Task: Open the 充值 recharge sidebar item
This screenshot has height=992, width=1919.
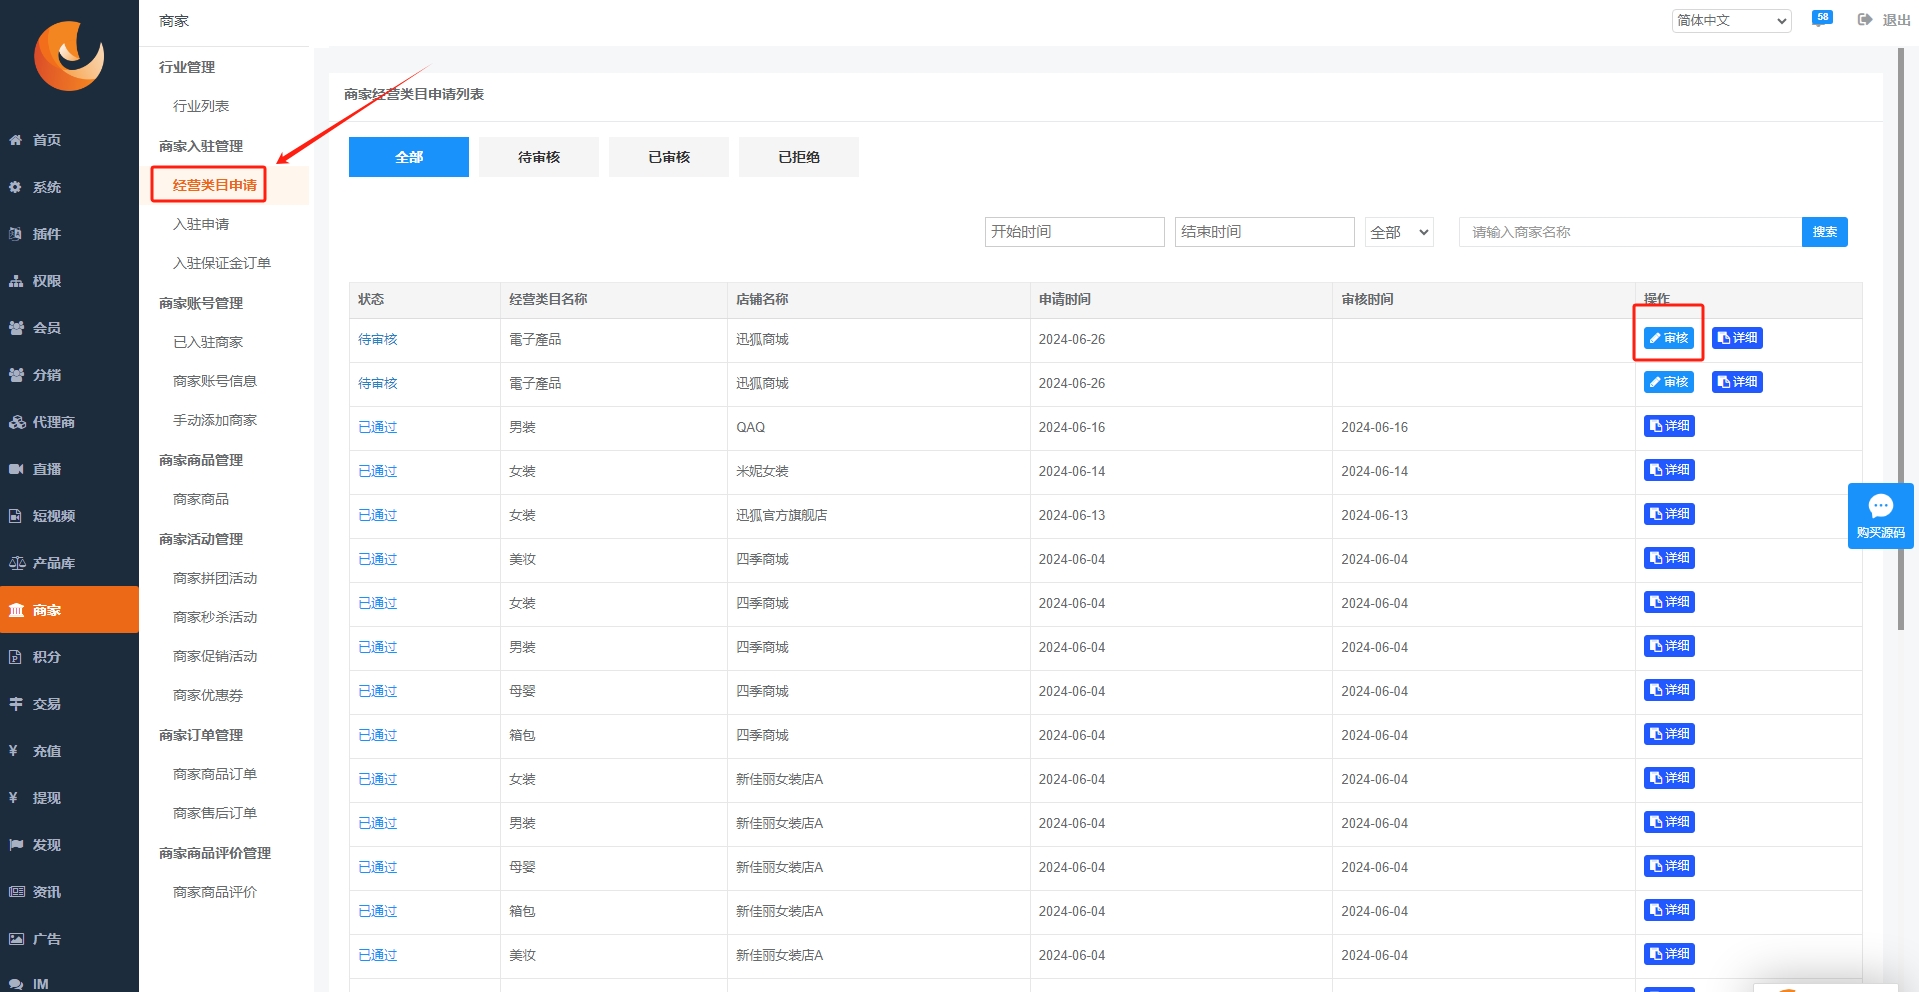Action: (x=69, y=751)
